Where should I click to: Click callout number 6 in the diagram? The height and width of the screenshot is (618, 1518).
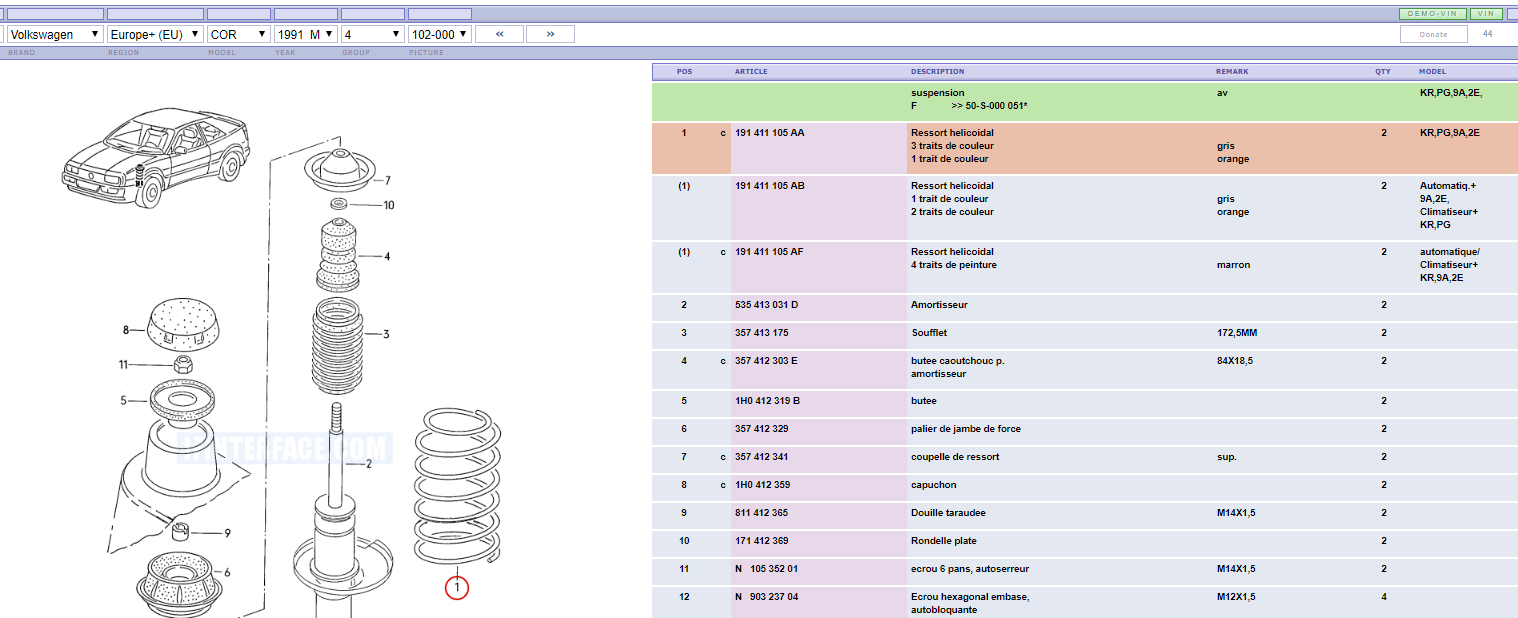(227, 572)
